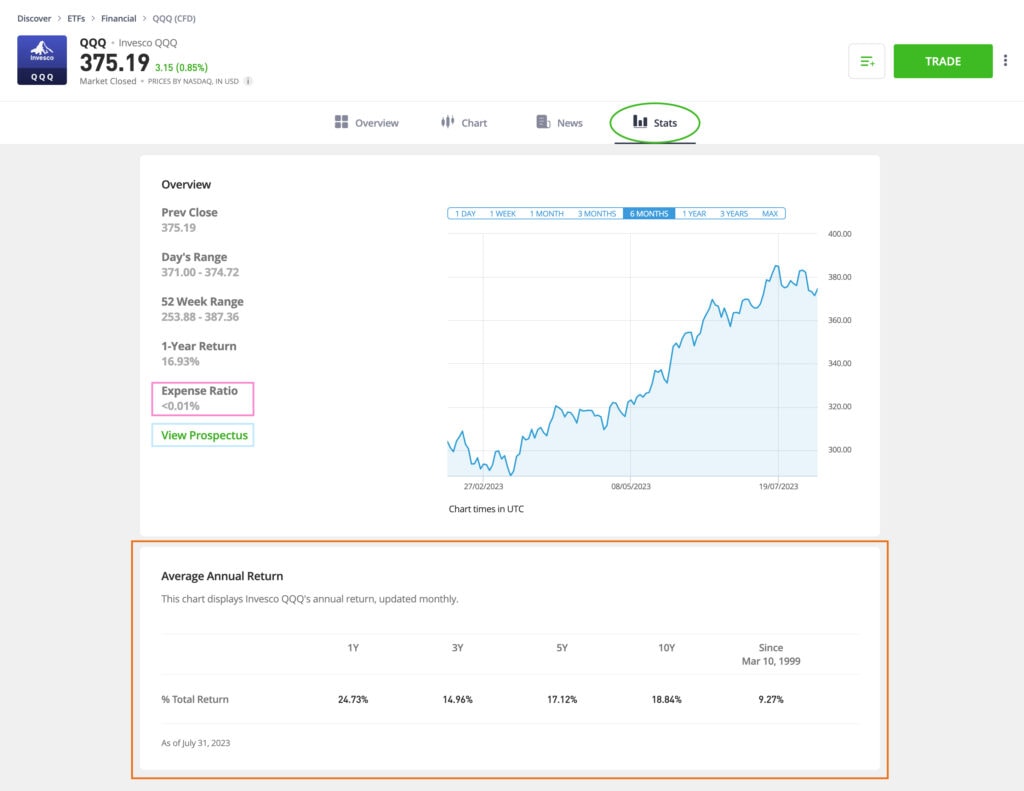The width and height of the screenshot is (1024, 791).
Task: Open the three-dot more options menu
Action: pos(1005,61)
